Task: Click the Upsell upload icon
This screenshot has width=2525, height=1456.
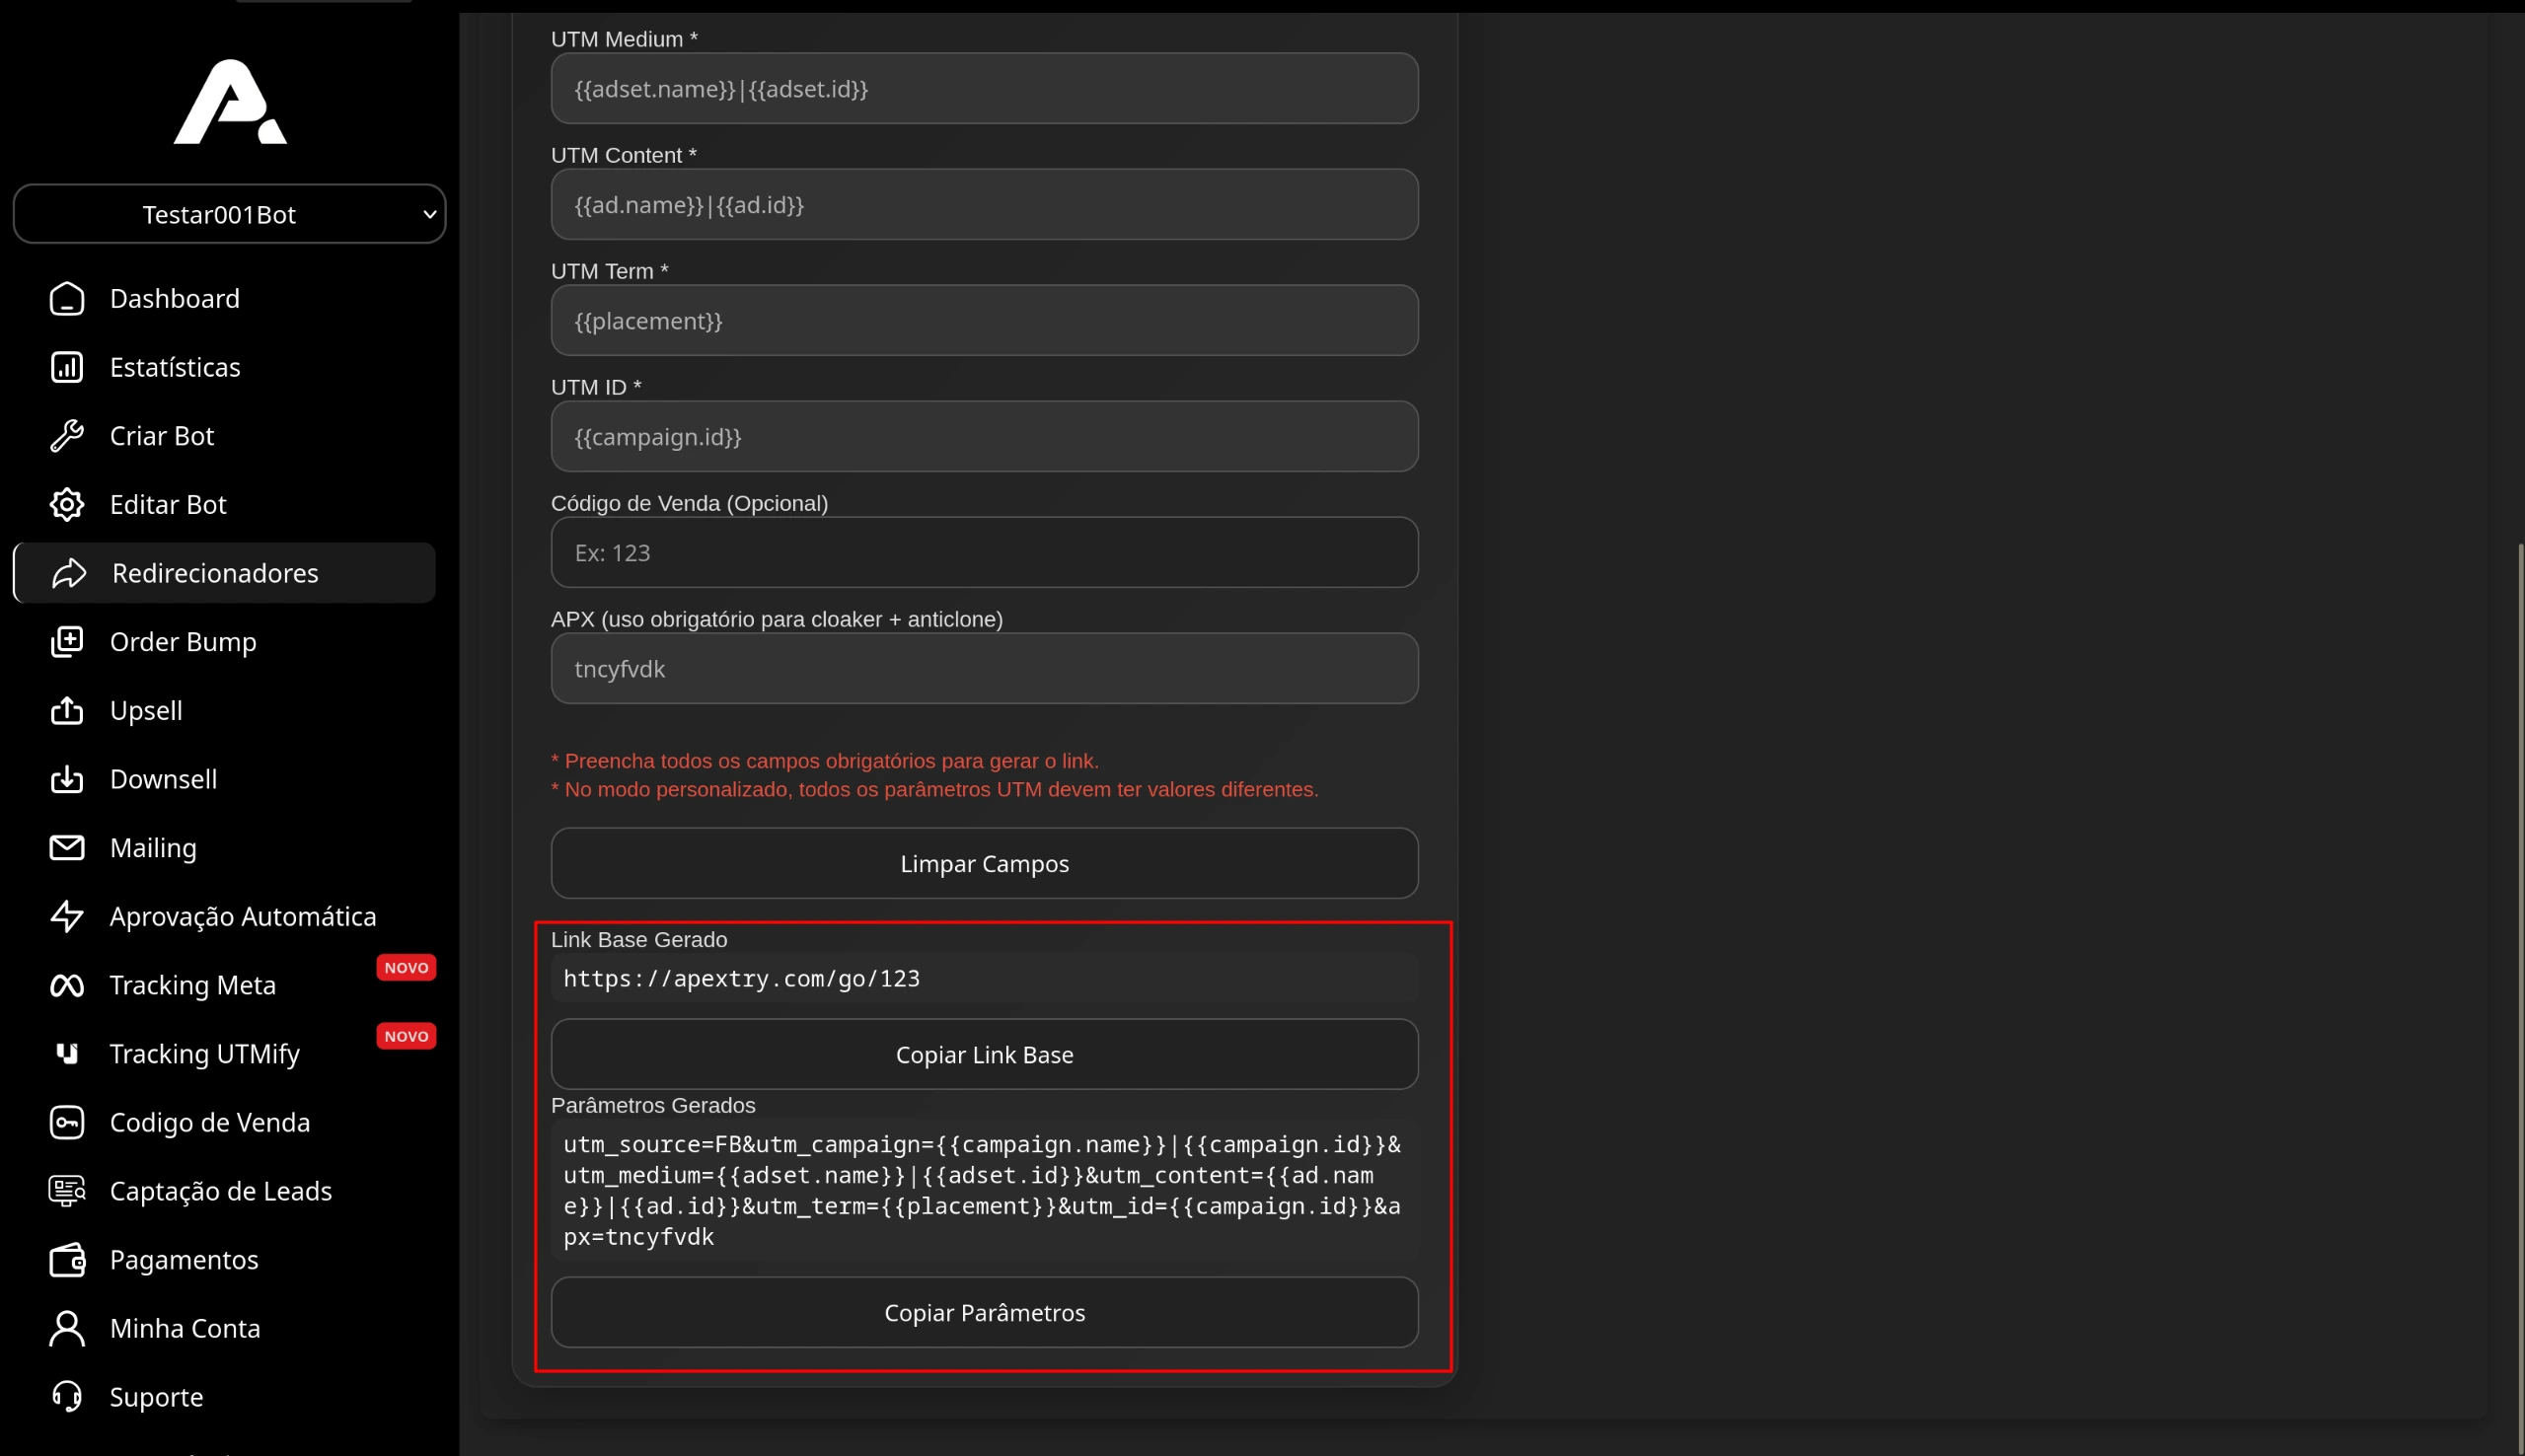Action: point(67,711)
